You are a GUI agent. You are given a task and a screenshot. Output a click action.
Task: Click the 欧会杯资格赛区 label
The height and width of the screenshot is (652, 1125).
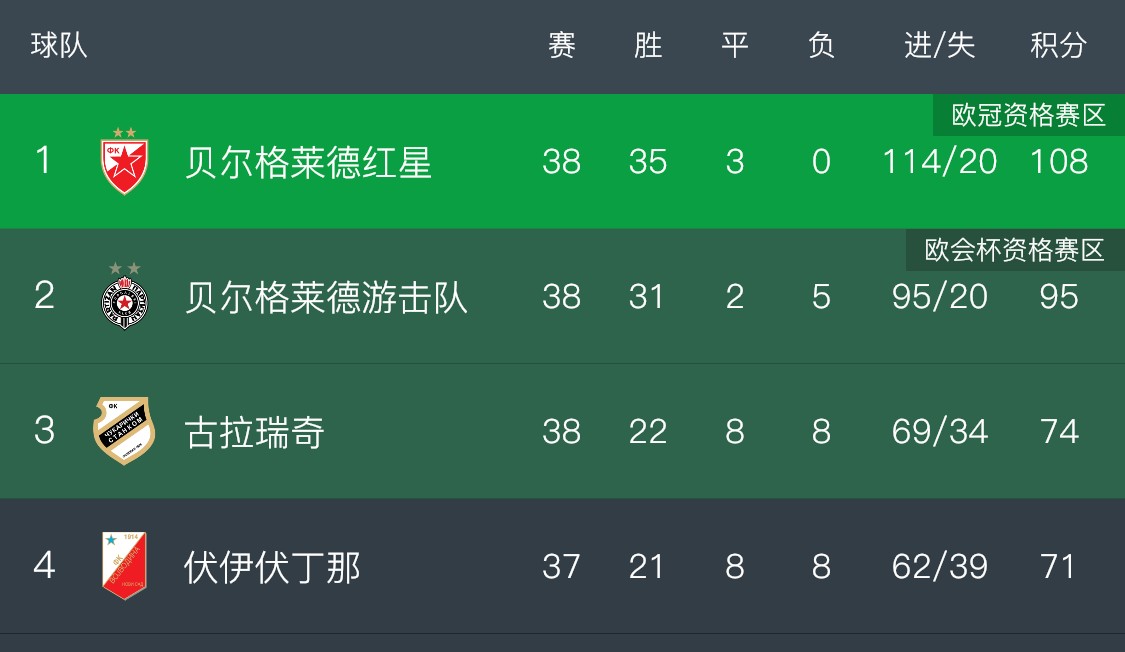click(1014, 250)
